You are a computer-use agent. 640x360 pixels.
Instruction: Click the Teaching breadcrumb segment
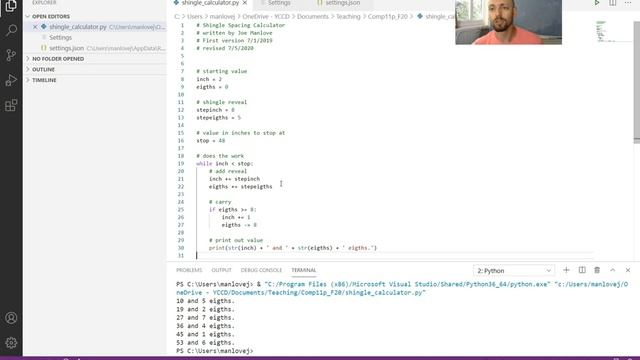348,17
